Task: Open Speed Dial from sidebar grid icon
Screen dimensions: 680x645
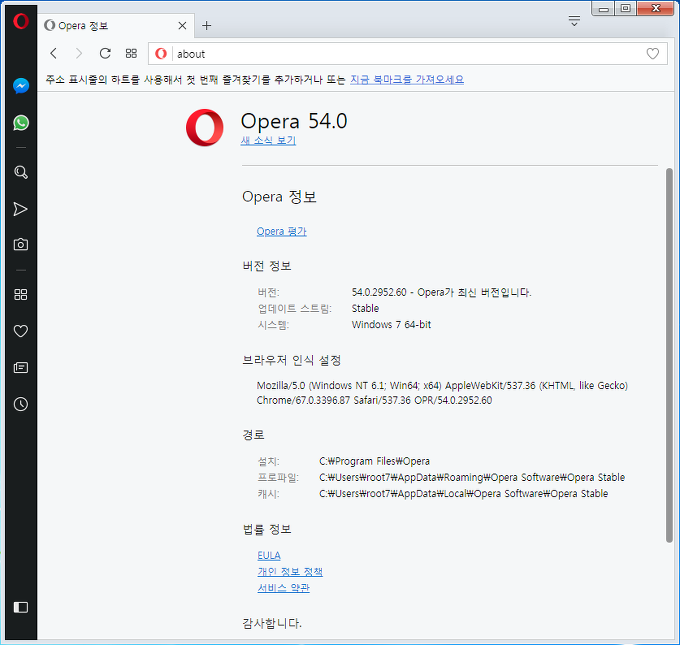Action: pyautogui.click(x=21, y=295)
